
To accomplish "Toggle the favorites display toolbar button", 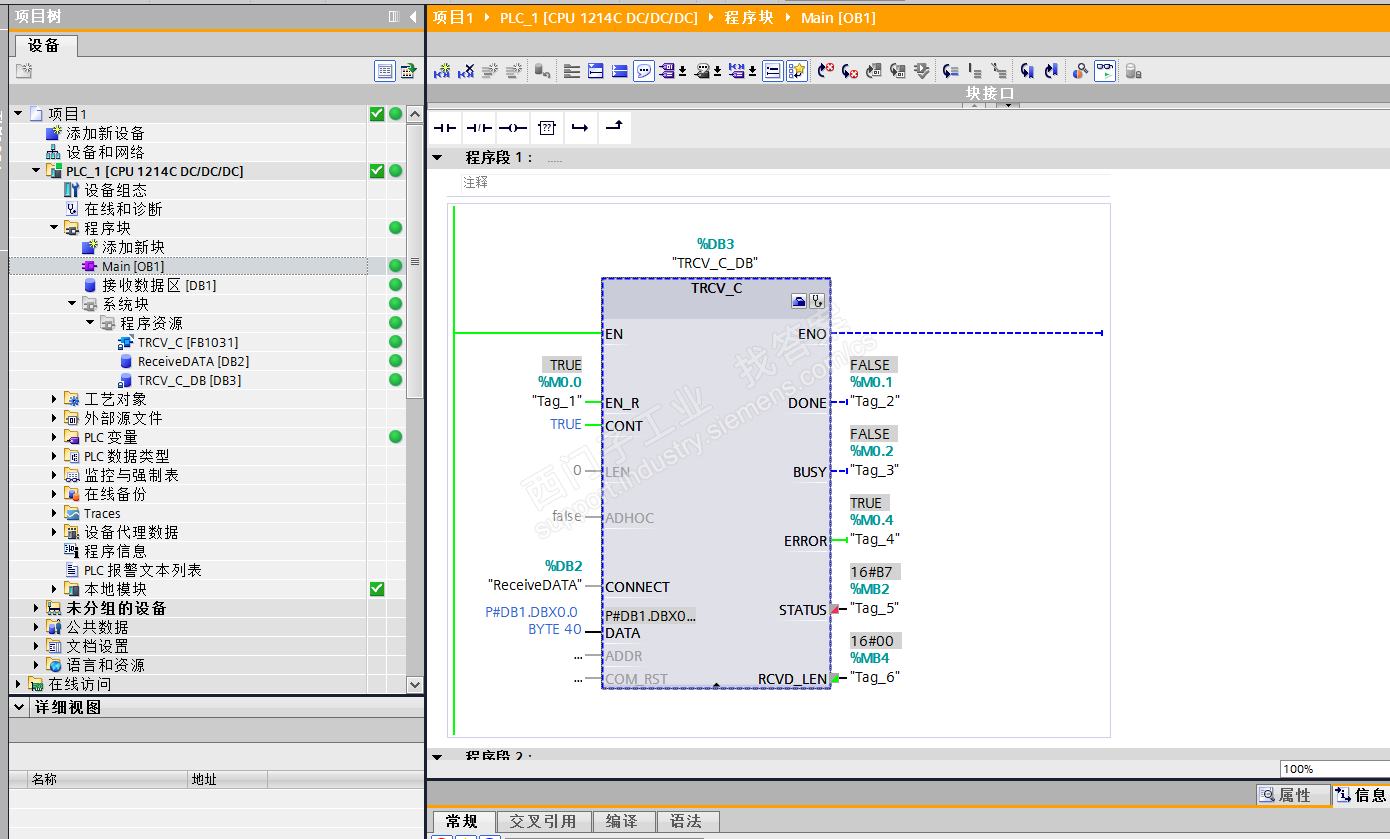I will click(796, 71).
